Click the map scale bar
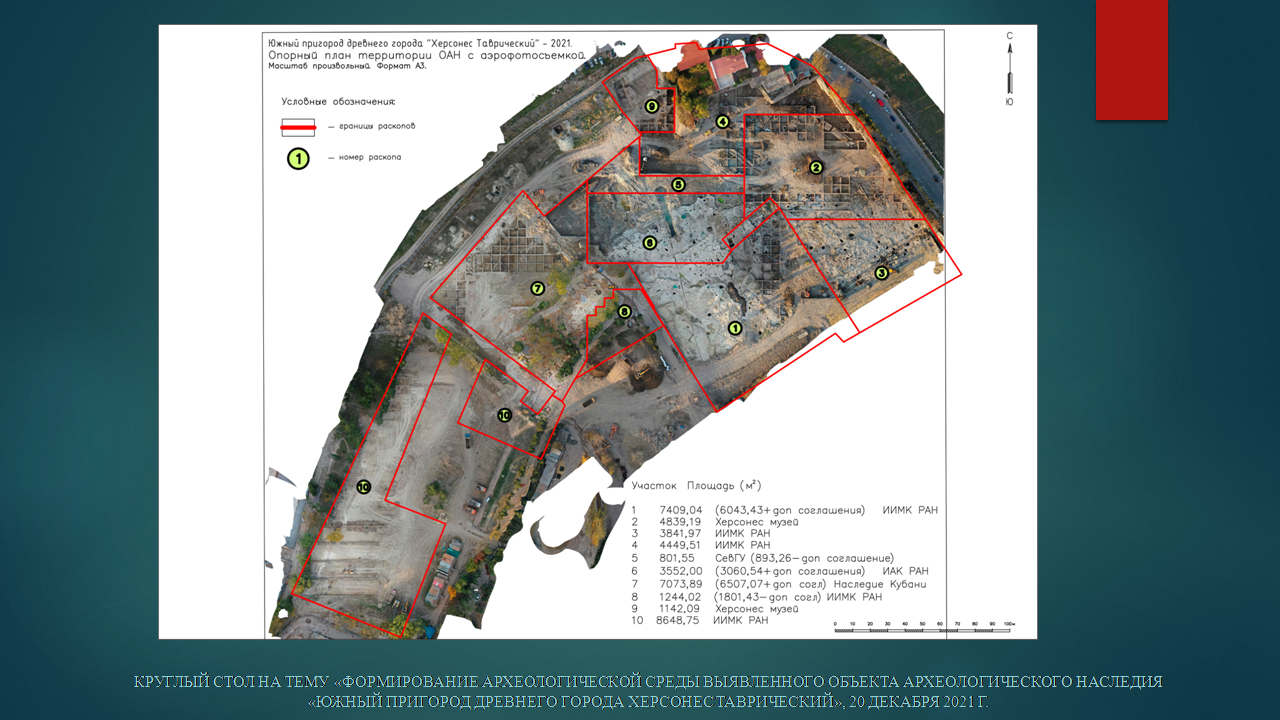 pyautogui.click(x=924, y=628)
